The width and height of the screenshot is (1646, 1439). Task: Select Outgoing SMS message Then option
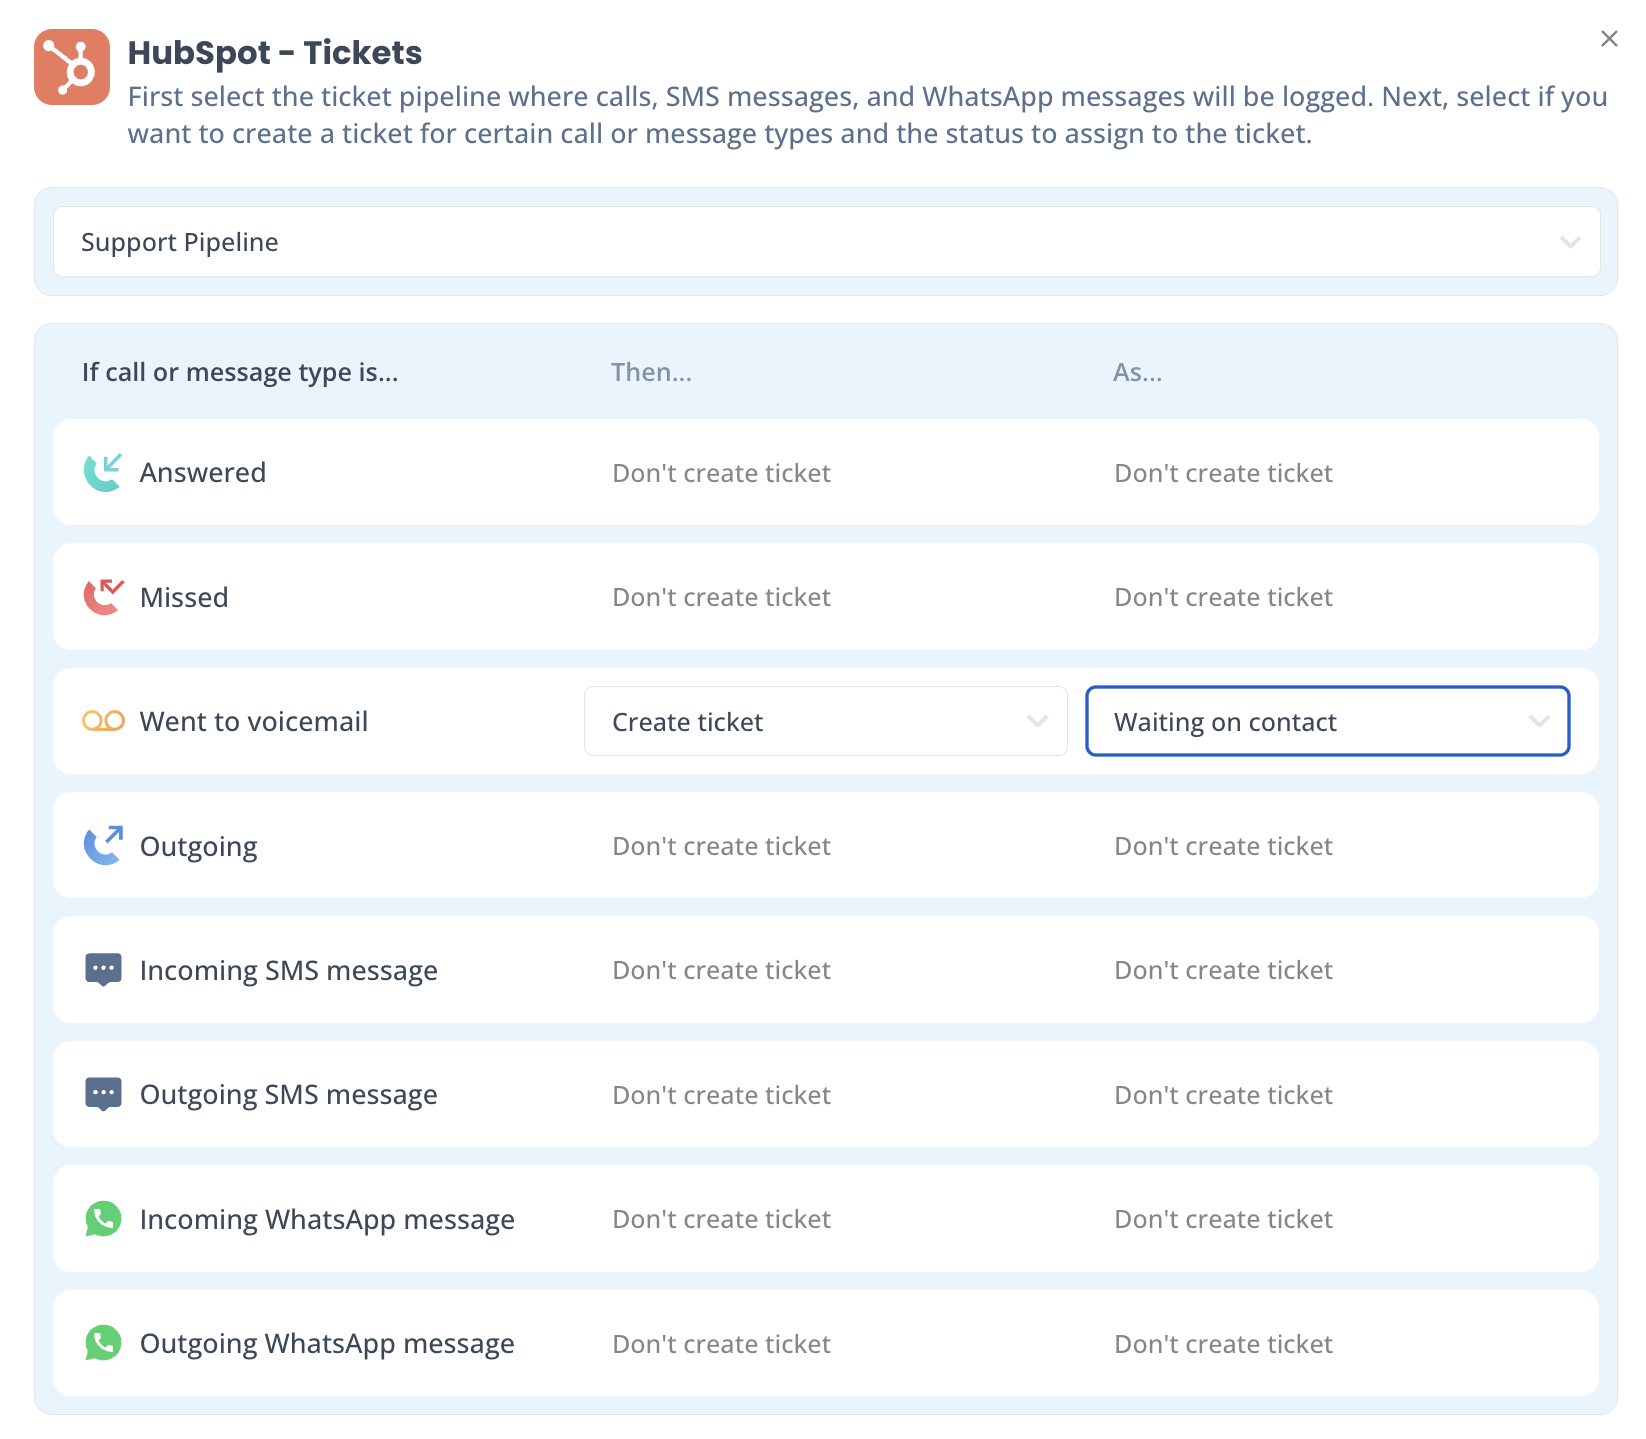(721, 1095)
